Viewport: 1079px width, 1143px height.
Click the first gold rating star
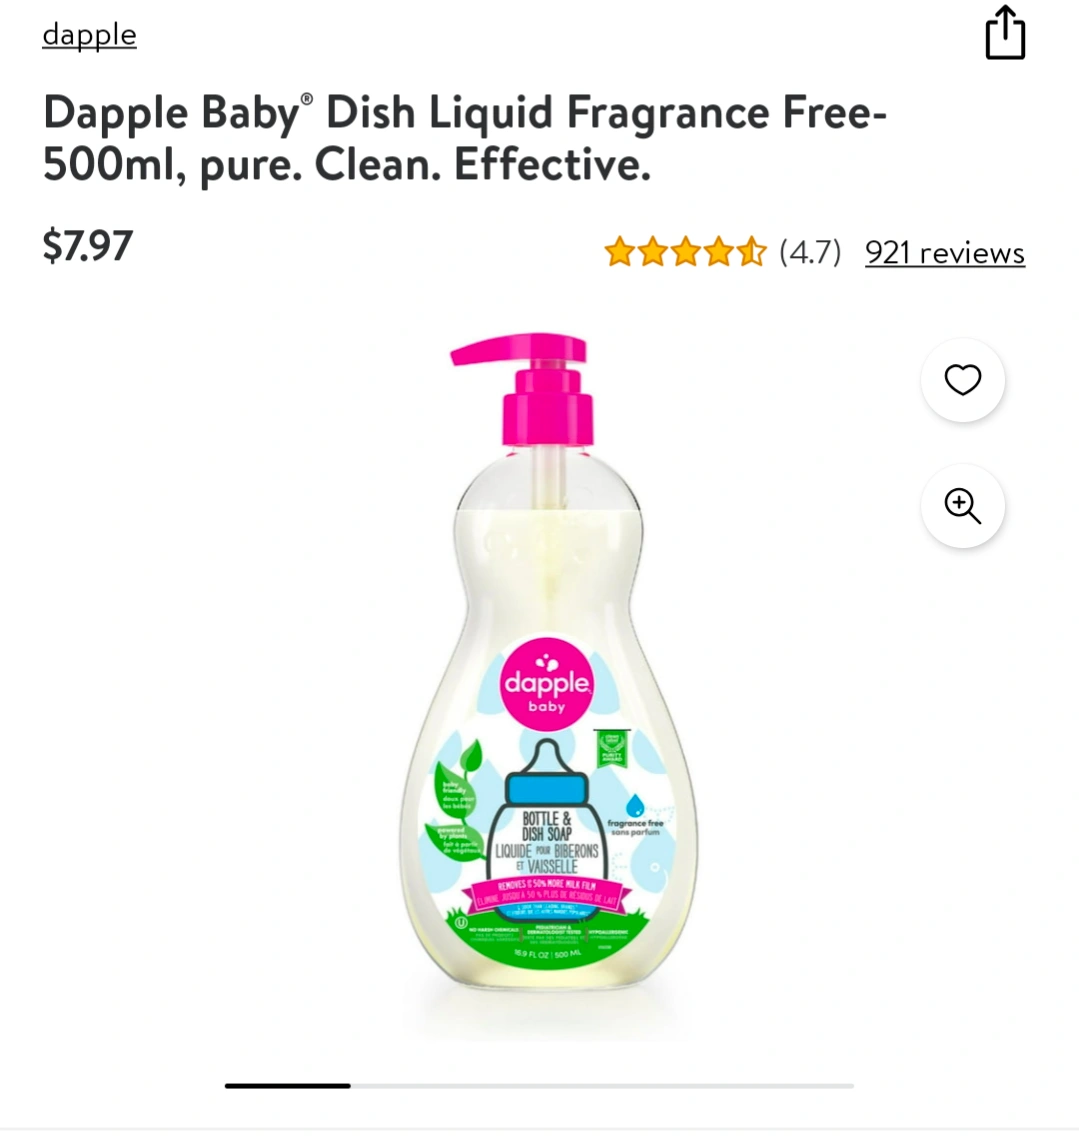click(x=620, y=252)
